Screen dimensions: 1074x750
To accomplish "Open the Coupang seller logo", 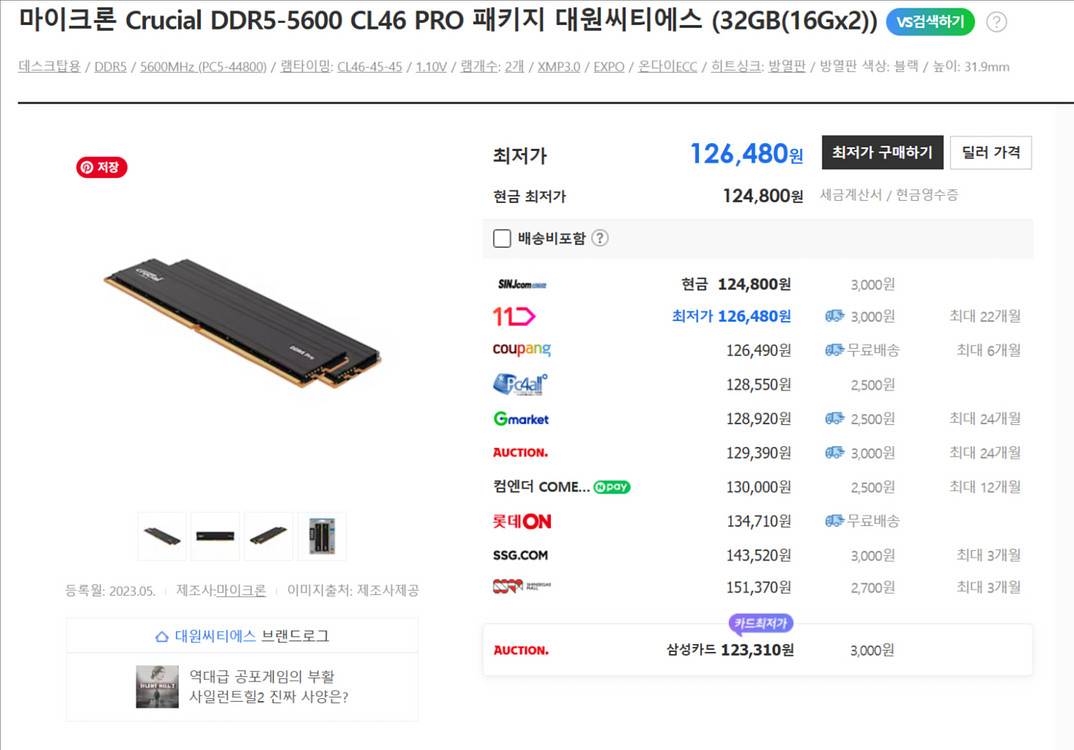I will point(521,350).
